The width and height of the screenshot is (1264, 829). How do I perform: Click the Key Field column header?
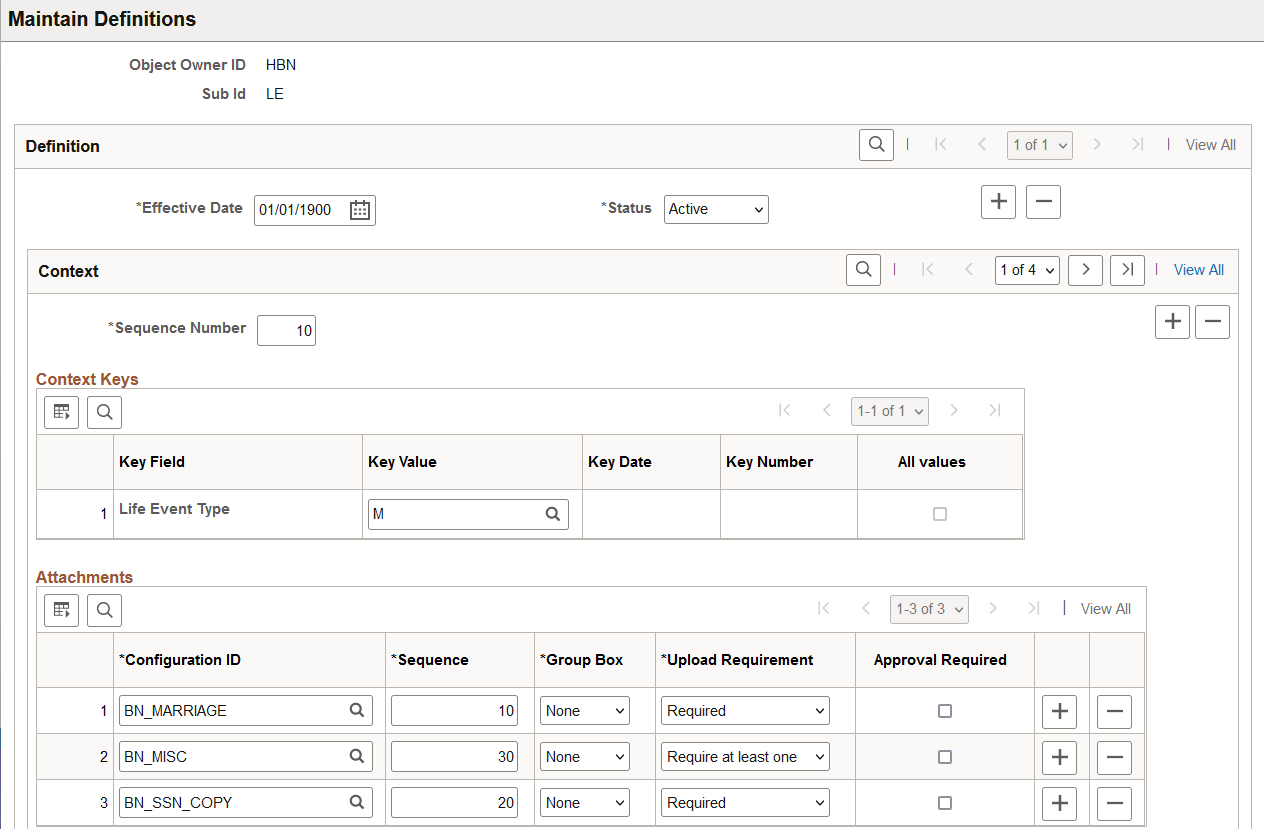click(152, 462)
